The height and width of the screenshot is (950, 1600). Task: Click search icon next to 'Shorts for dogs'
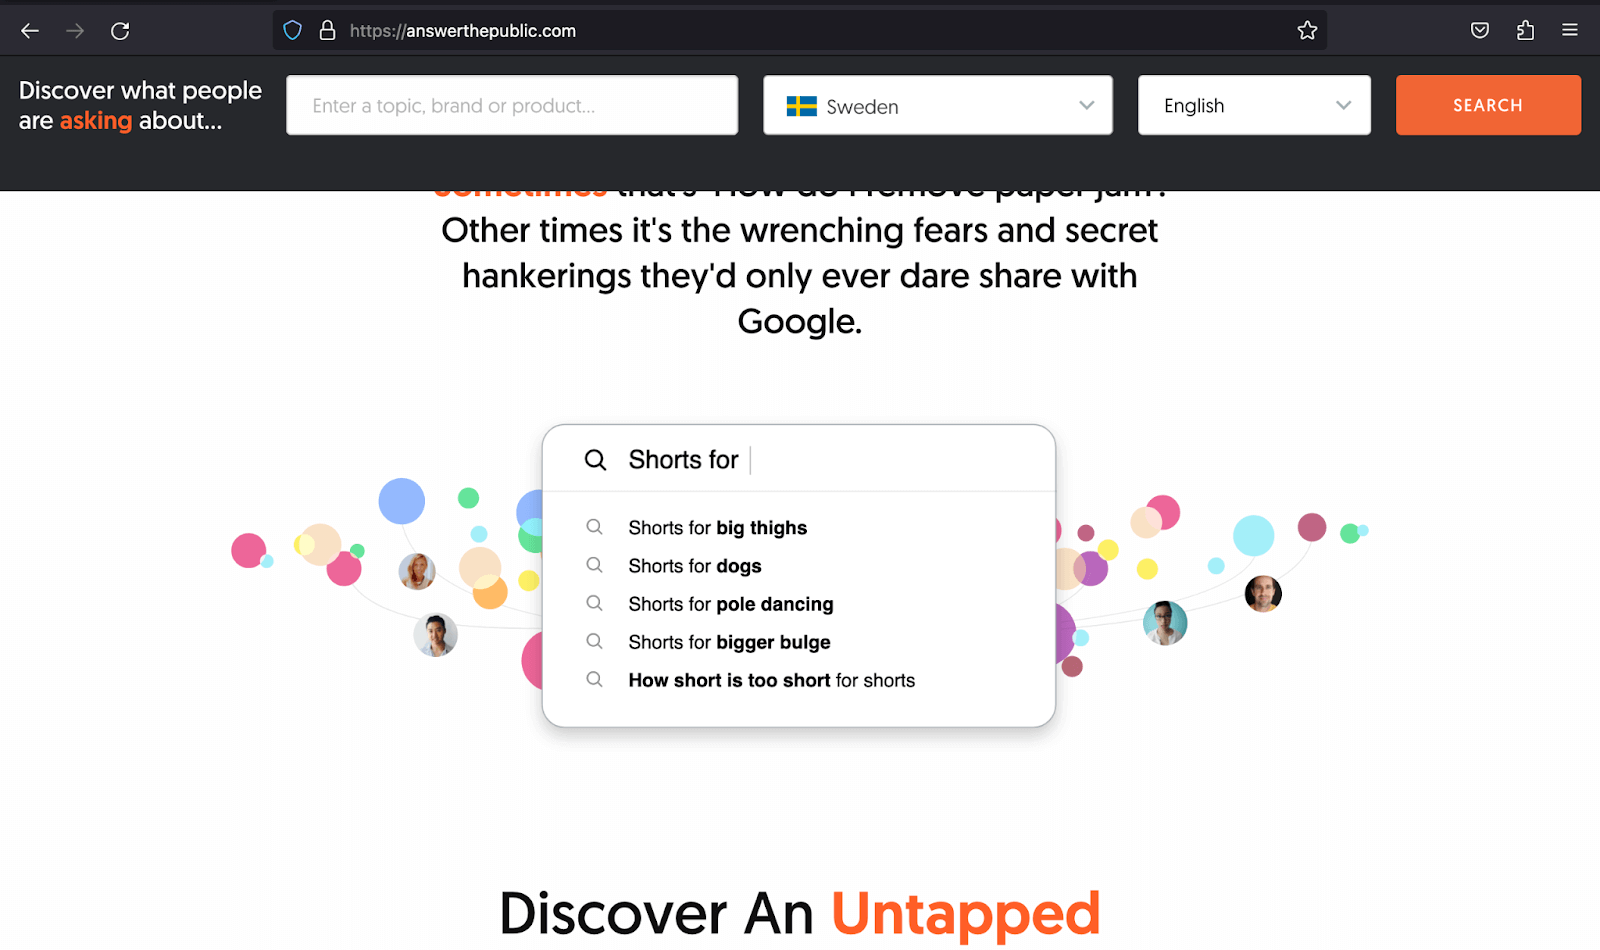click(x=594, y=565)
